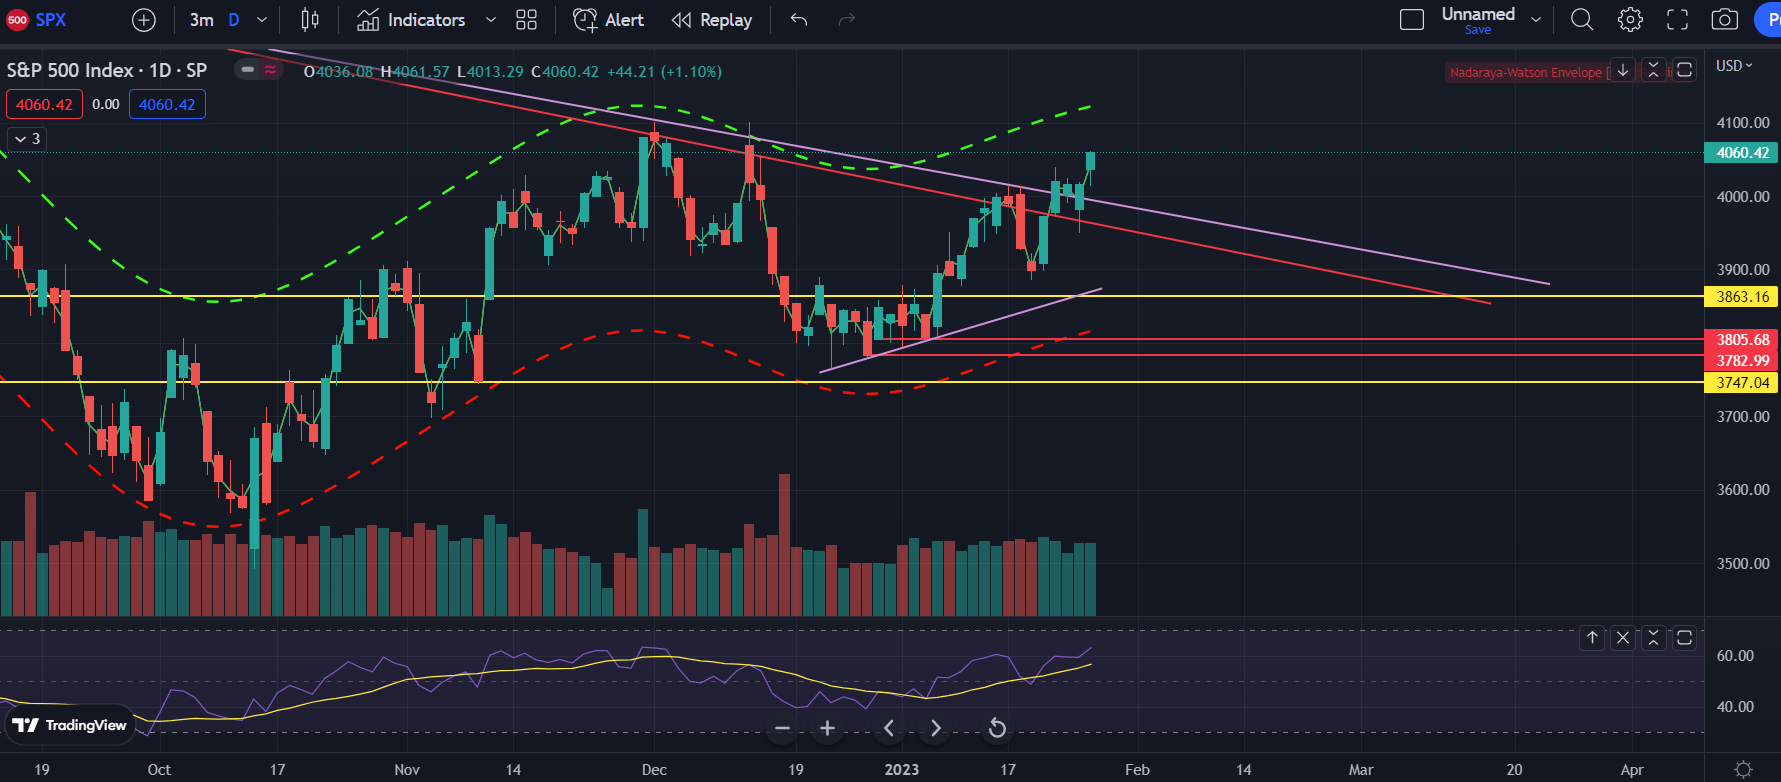This screenshot has height=782, width=1781.
Task: Open chart settings gear icon
Action: (x=1630, y=20)
